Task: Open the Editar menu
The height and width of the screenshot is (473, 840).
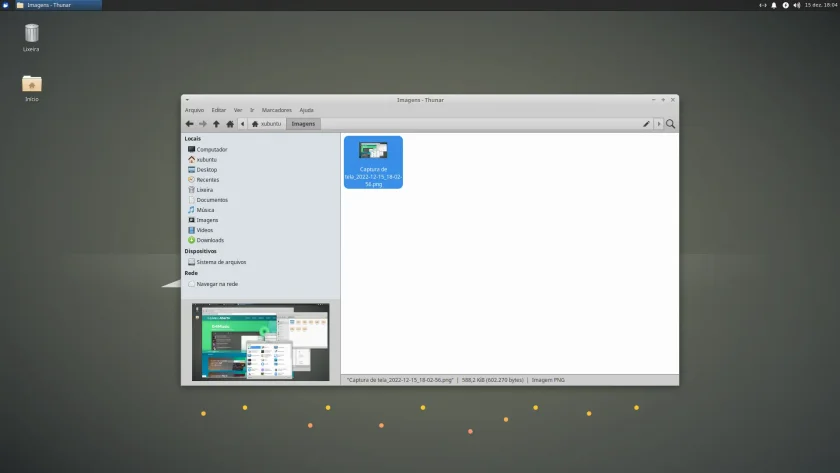Action: (219, 110)
